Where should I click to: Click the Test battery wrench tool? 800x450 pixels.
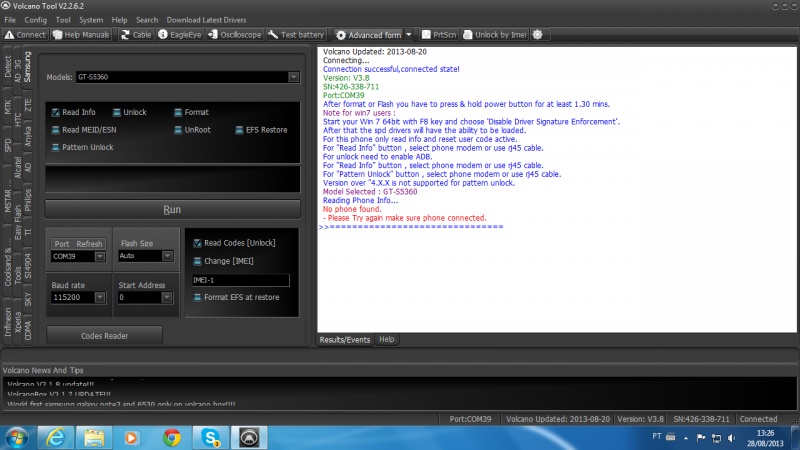(296, 35)
